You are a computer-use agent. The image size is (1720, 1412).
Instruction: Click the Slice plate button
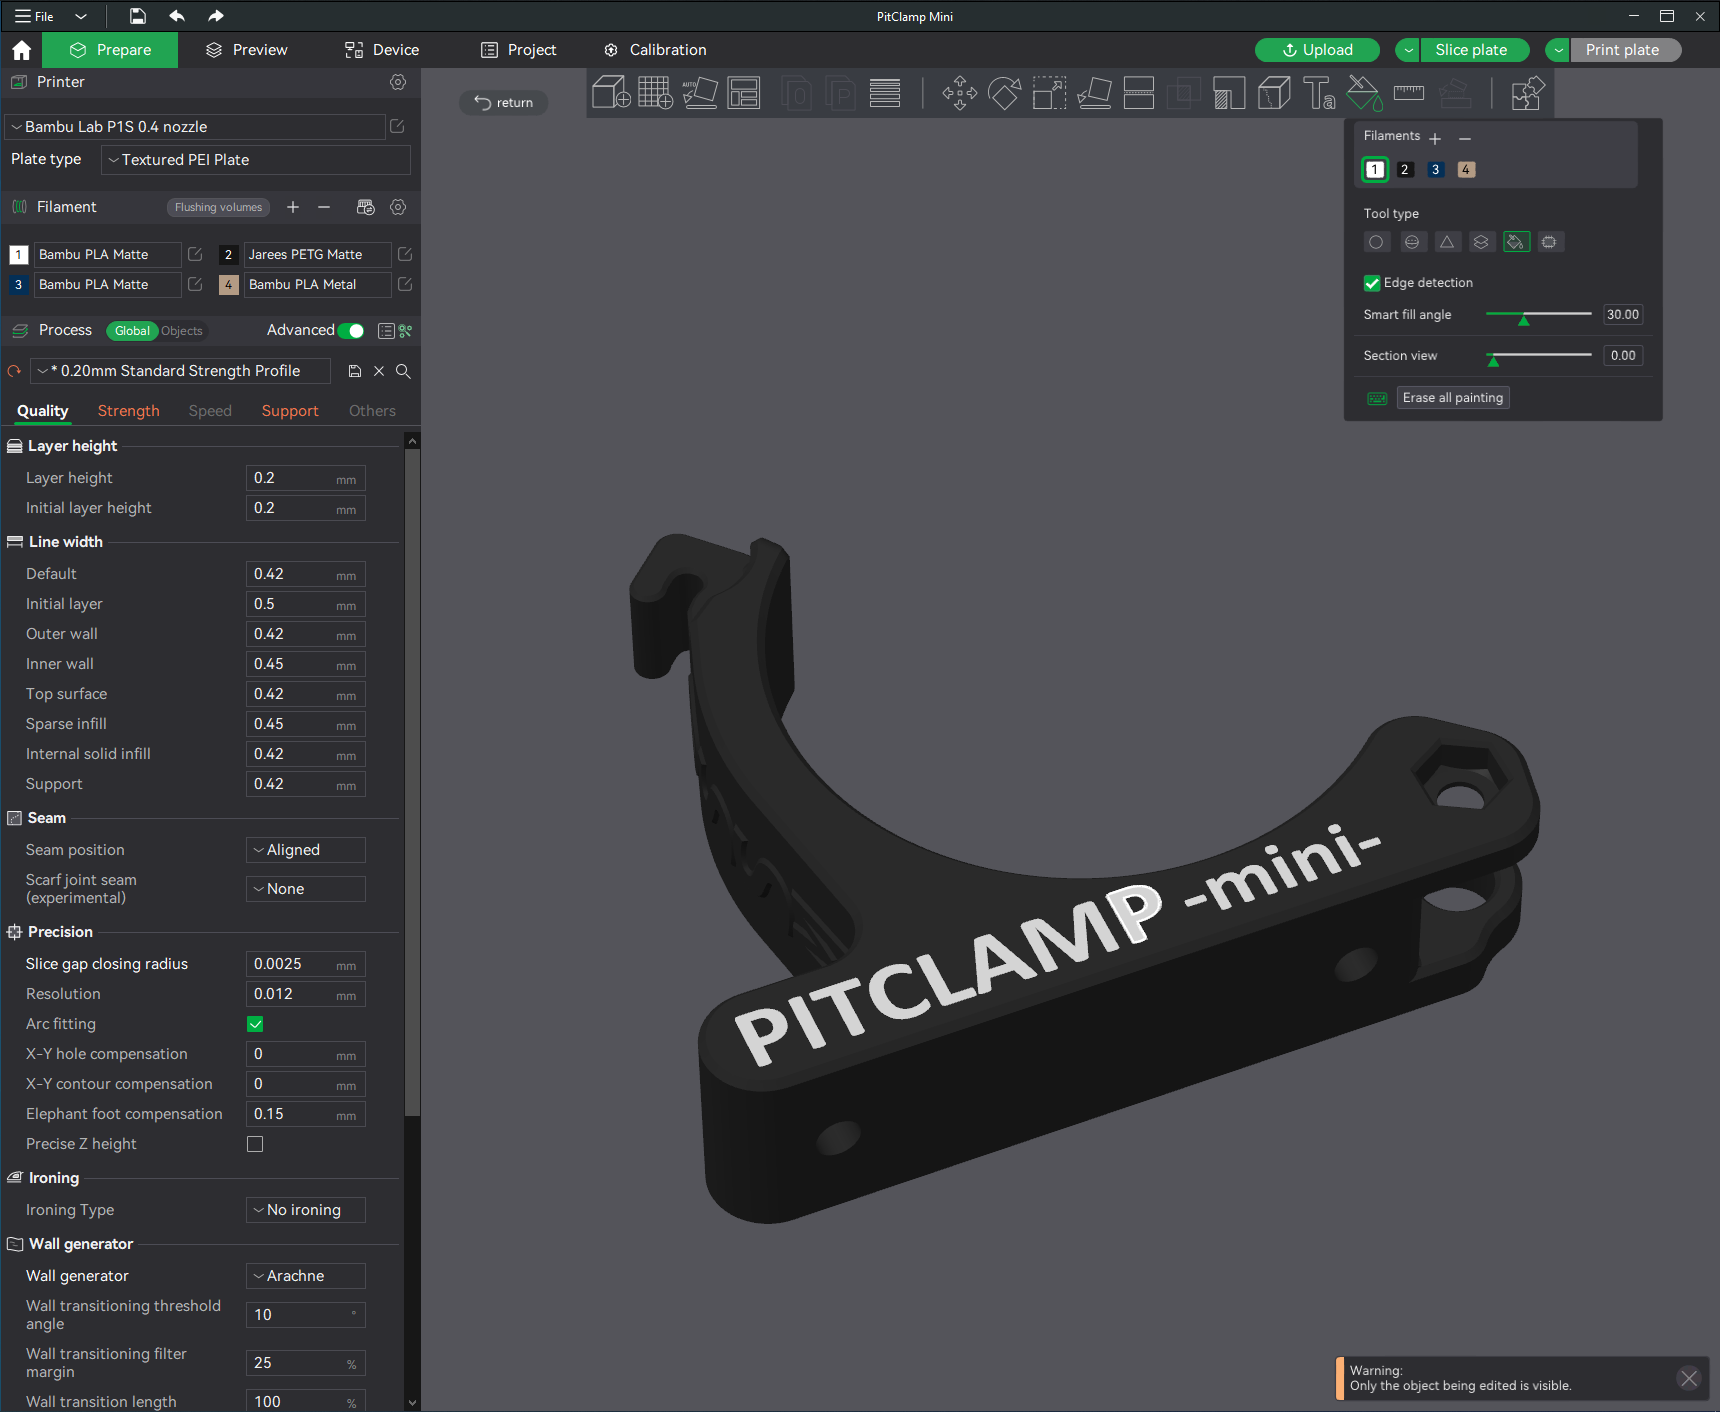1475,50
